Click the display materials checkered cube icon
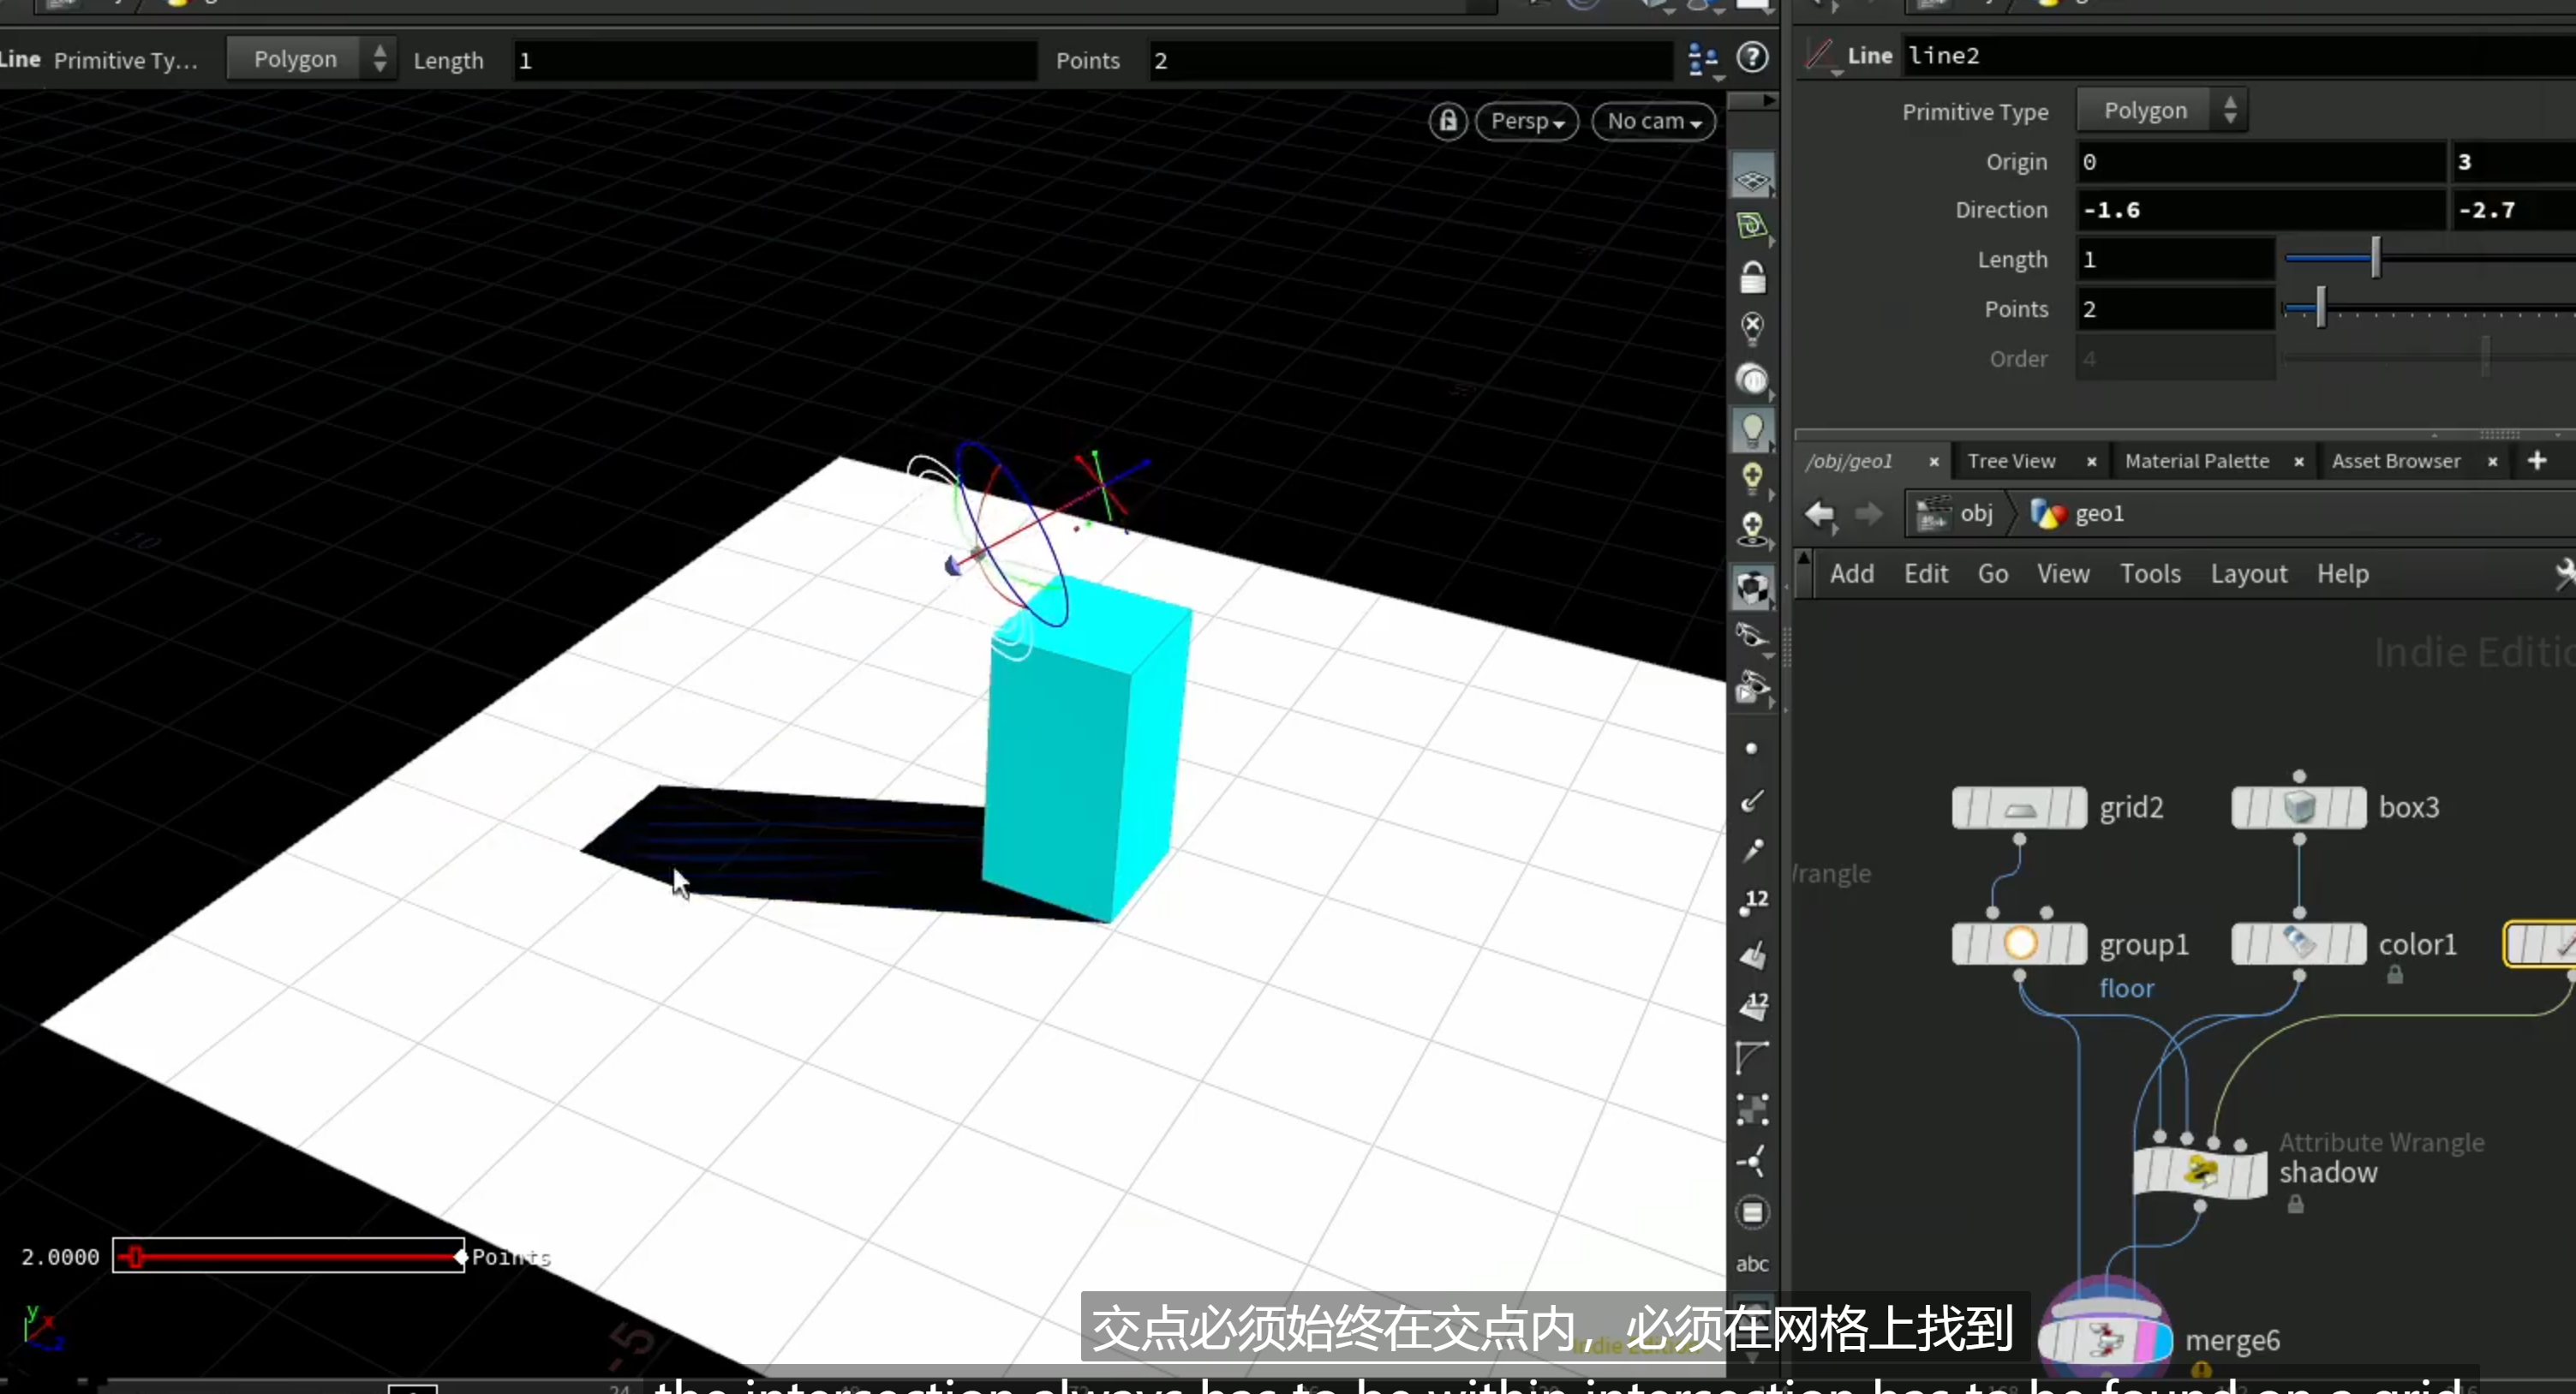The height and width of the screenshot is (1394, 2576). tap(1752, 588)
